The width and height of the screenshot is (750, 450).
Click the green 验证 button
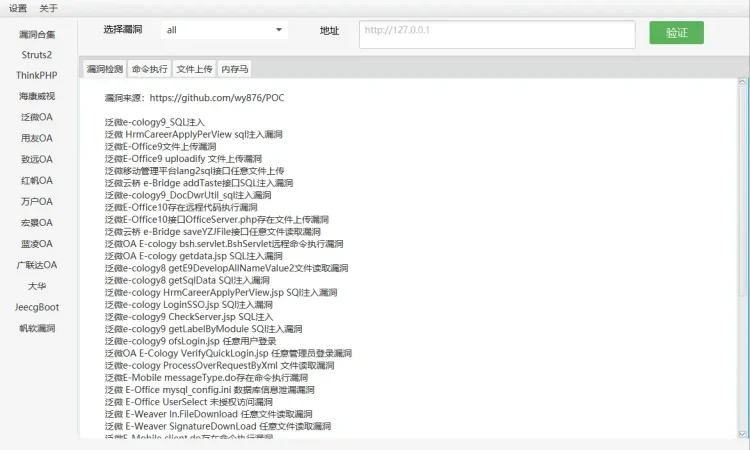pos(676,33)
